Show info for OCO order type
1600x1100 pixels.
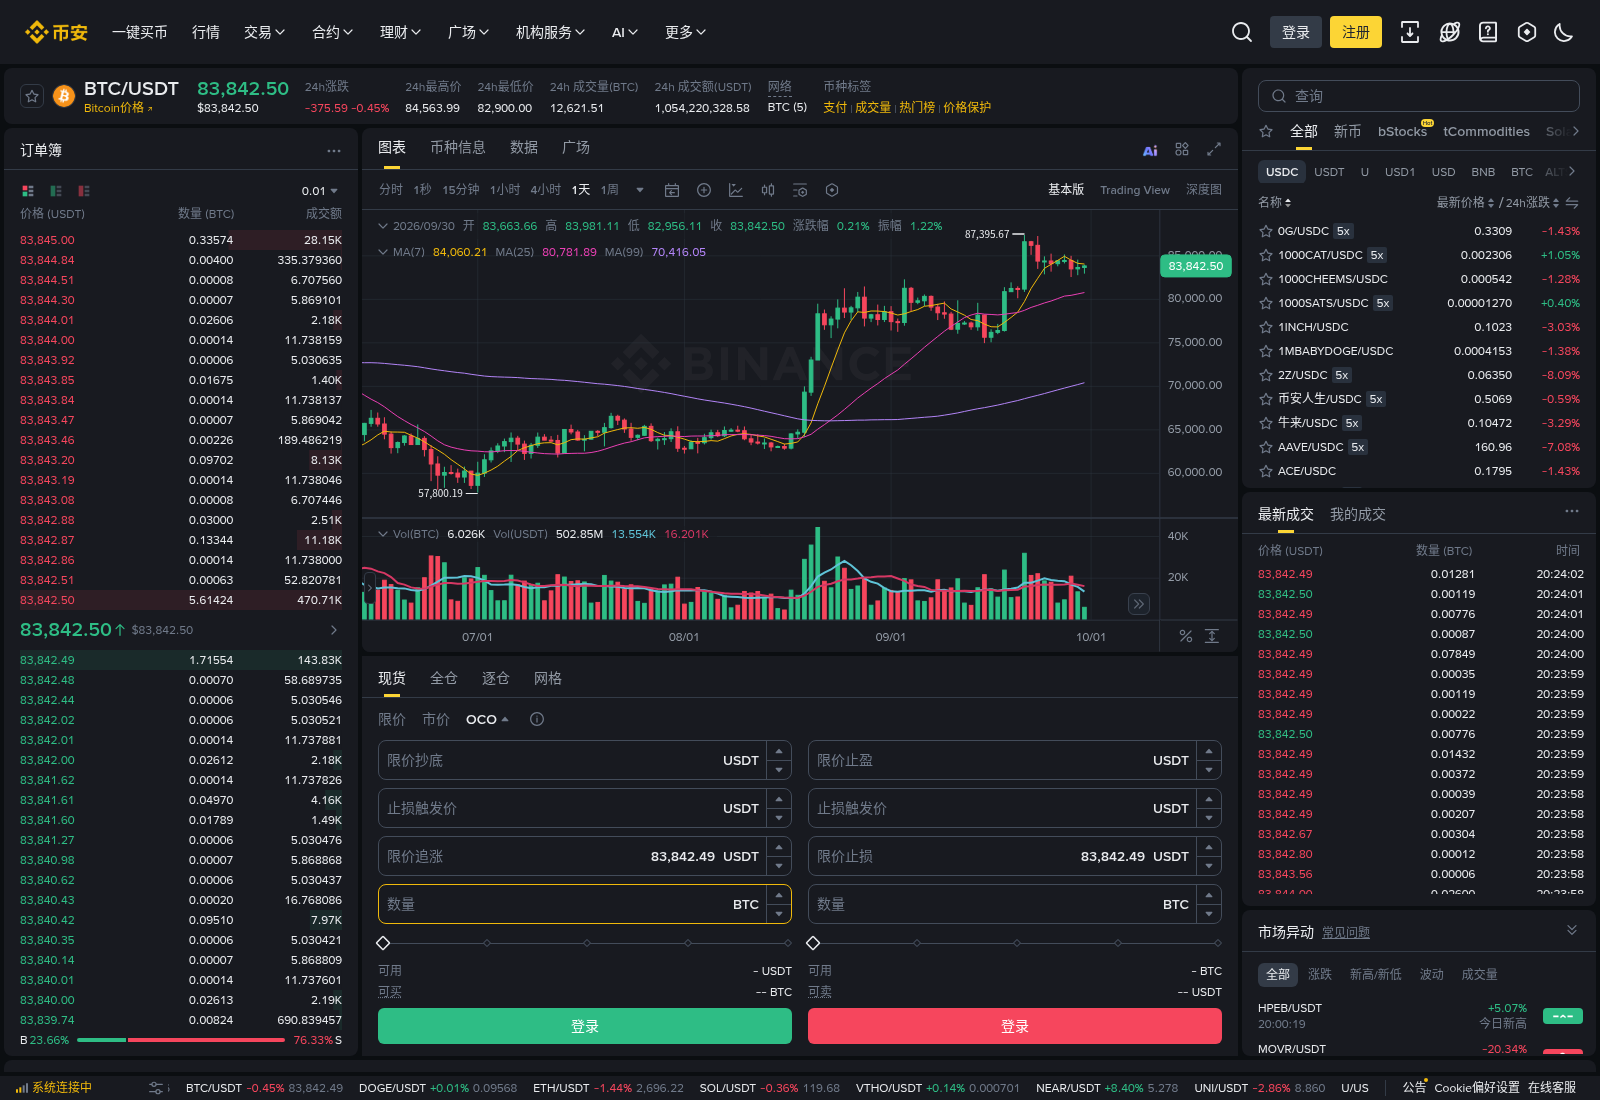537,719
